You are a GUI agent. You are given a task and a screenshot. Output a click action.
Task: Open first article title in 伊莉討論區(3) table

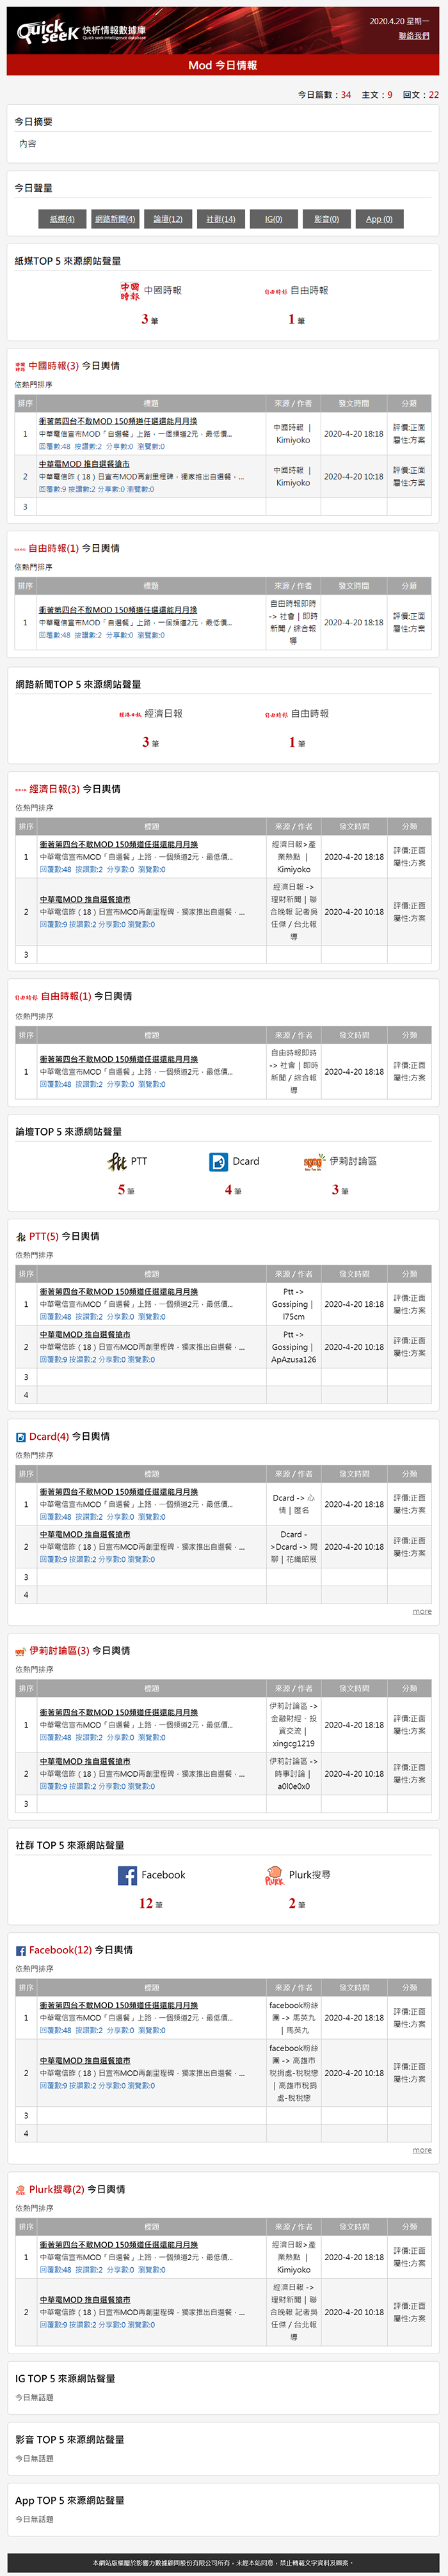tap(119, 1713)
